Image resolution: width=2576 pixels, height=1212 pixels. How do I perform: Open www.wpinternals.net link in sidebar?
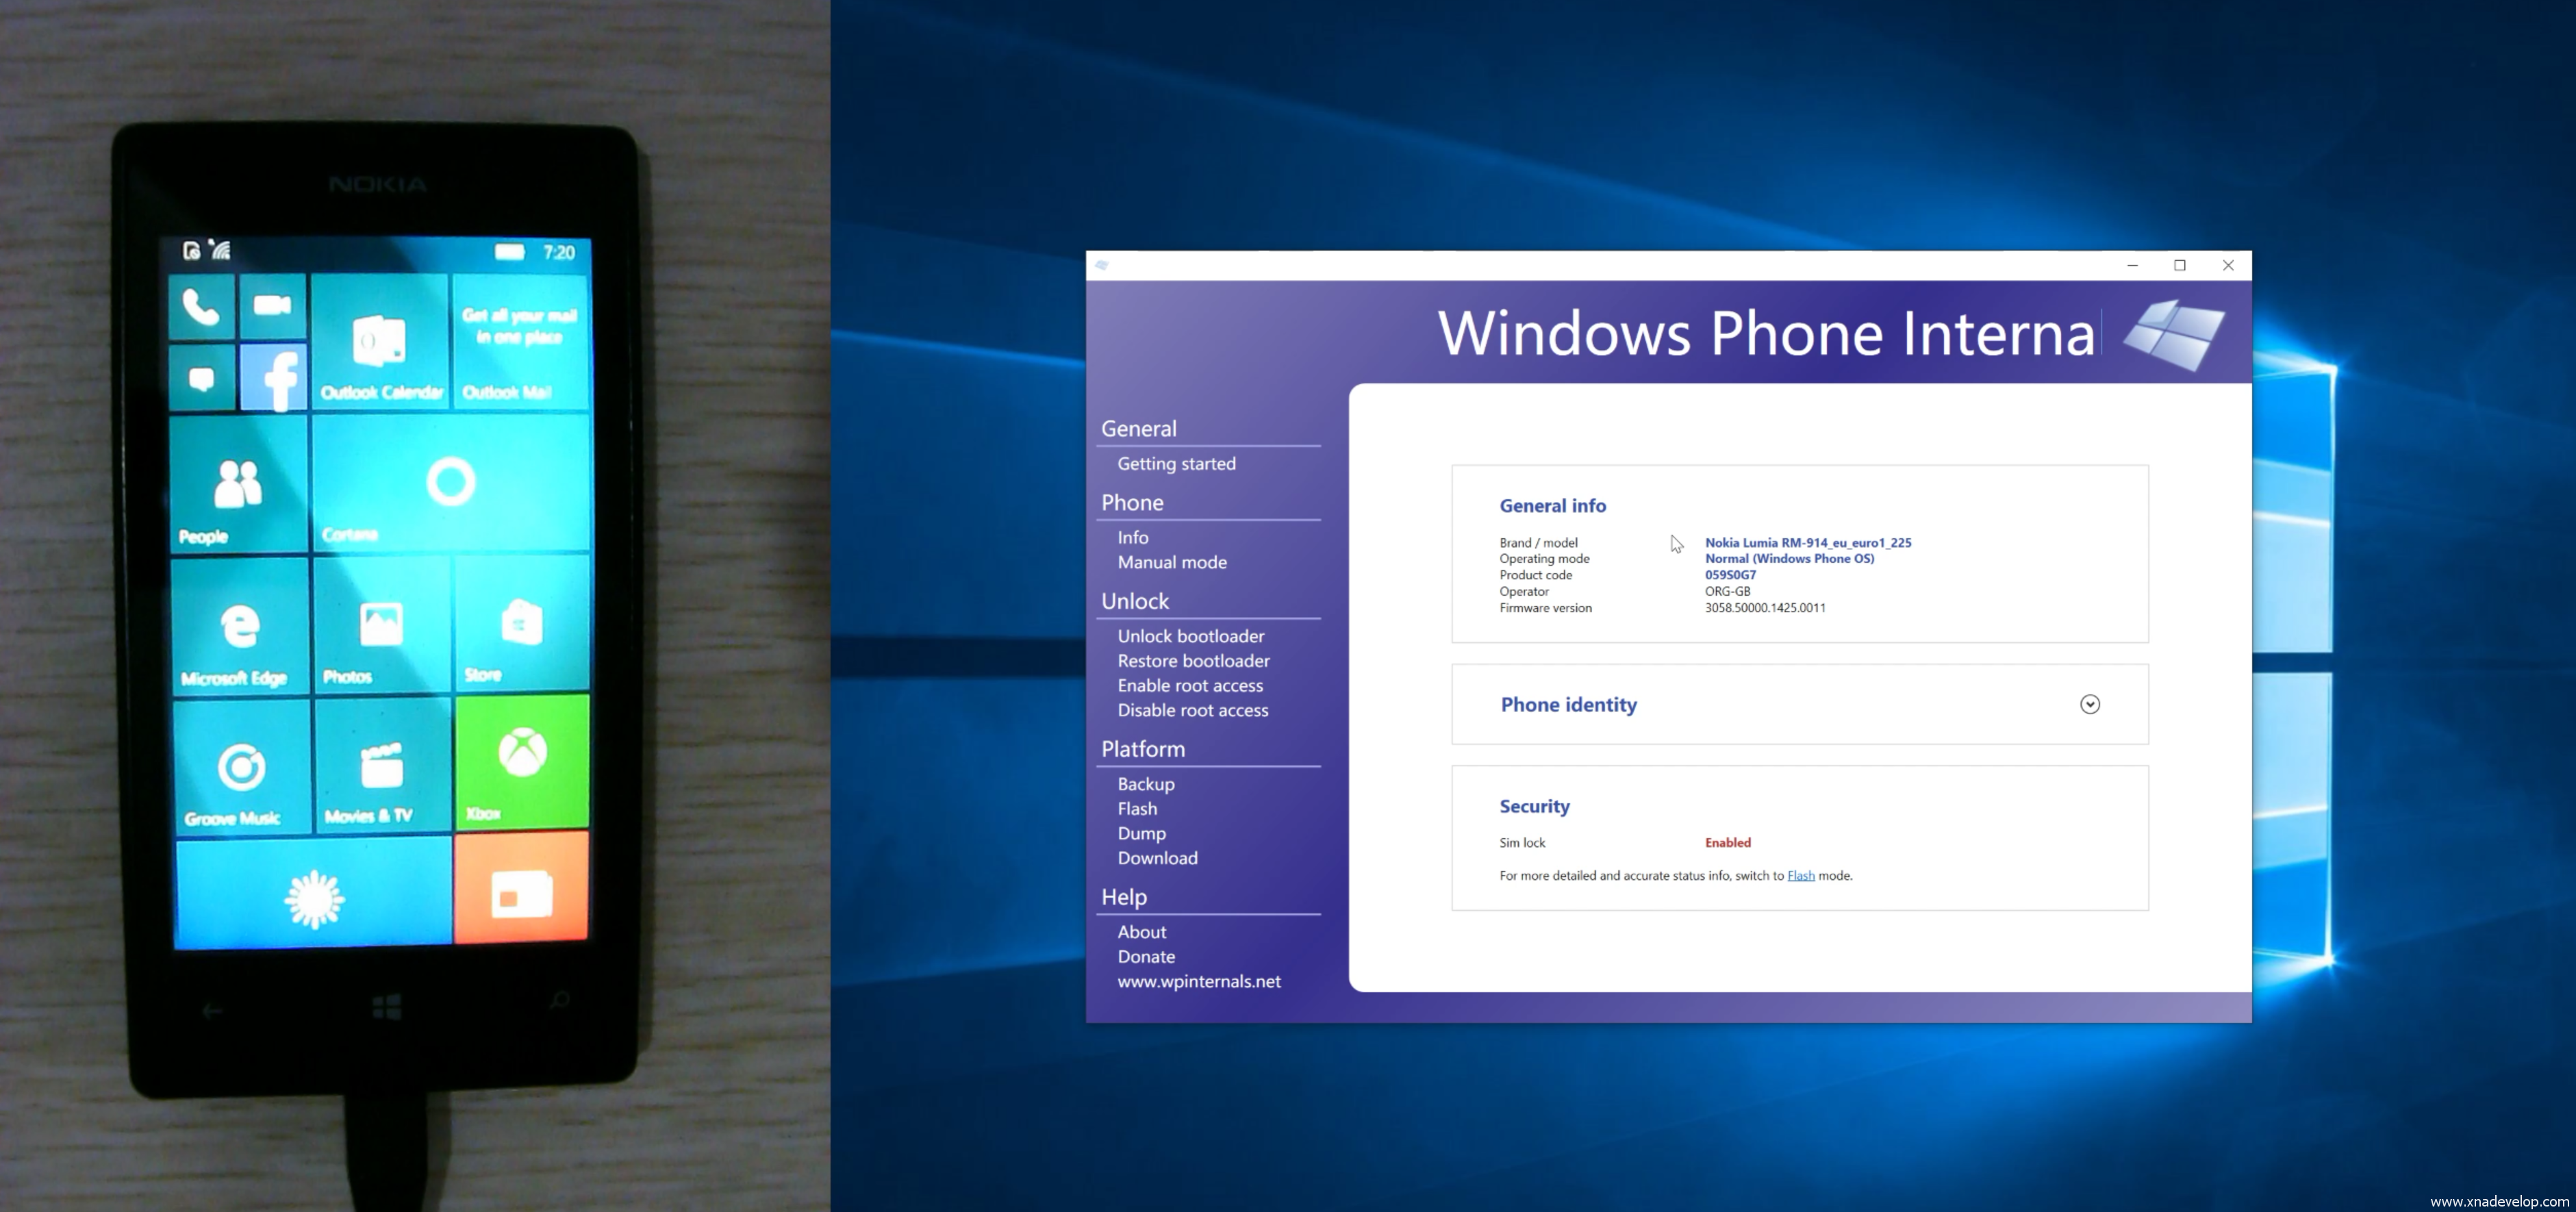coord(1198,982)
